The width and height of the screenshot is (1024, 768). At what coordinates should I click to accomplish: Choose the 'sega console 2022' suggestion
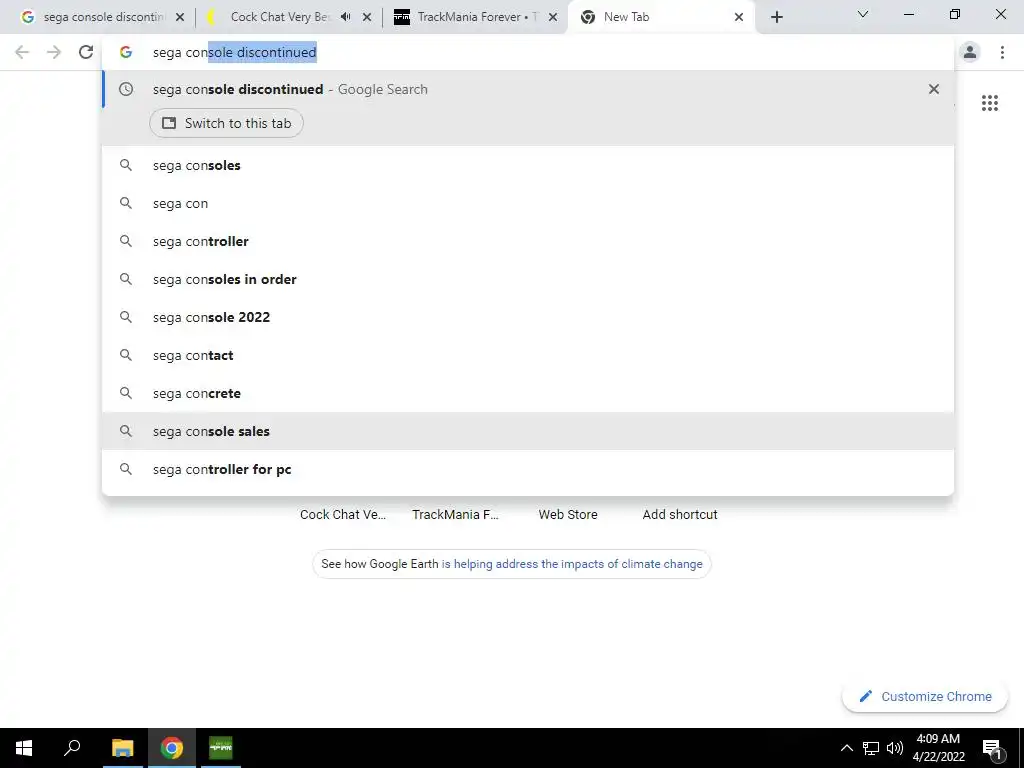coord(528,317)
